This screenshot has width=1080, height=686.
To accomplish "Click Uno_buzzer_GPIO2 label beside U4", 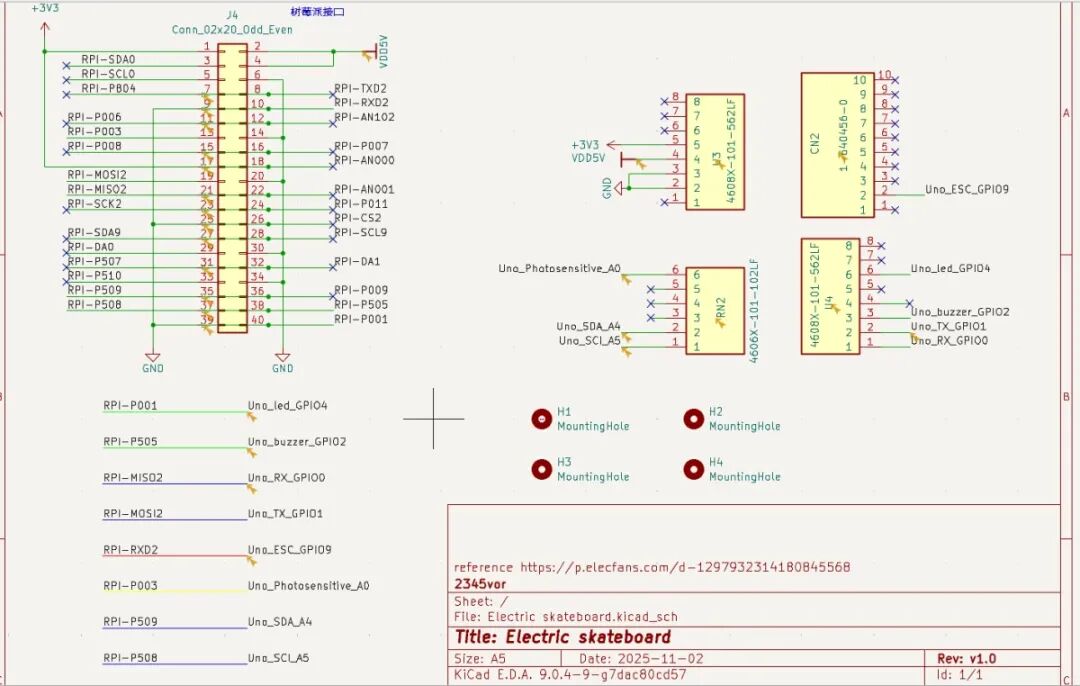I will (x=960, y=312).
